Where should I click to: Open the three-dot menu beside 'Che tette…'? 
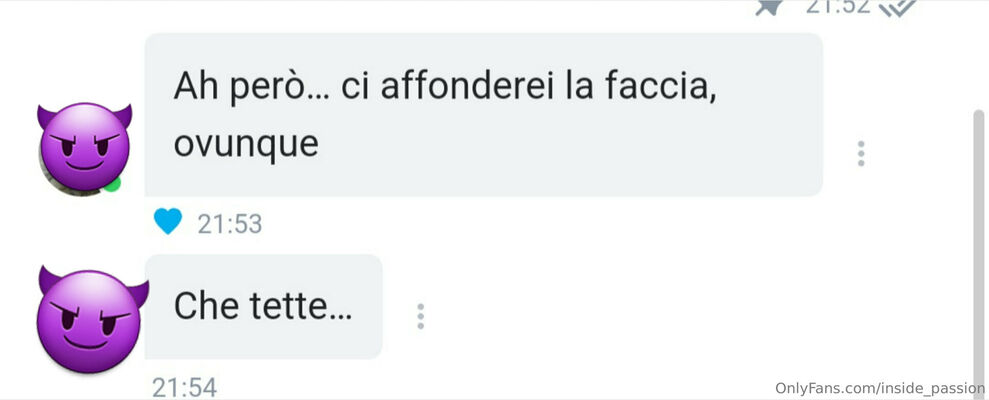pyautogui.click(x=421, y=316)
